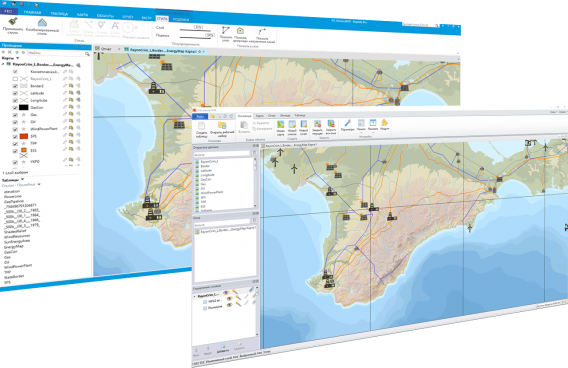The width and height of the screenshot is (568, 368).
Task: Click the wrench Параметры icon
Action: [x=347, y=123]
